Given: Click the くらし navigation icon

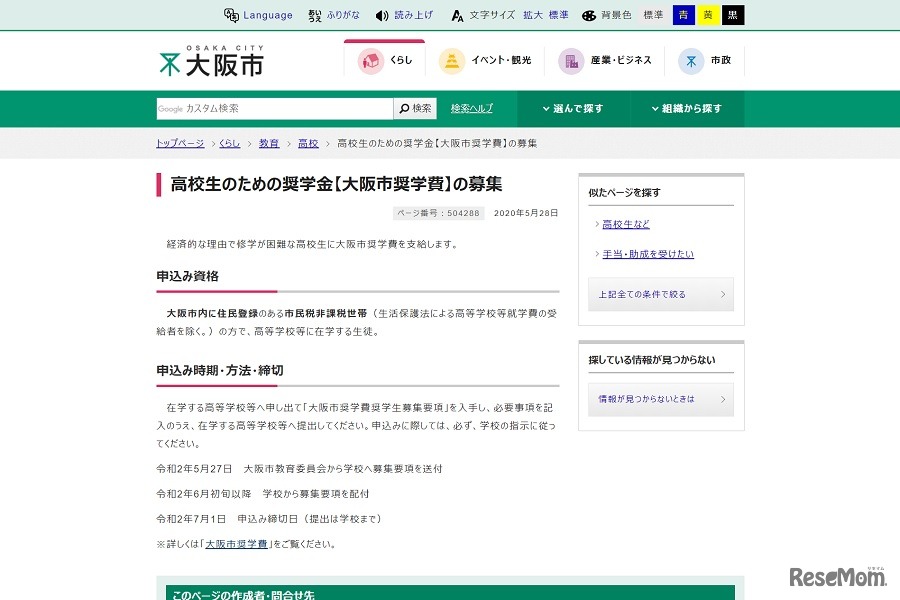Looking at the screenshot, I should (384, 60).
